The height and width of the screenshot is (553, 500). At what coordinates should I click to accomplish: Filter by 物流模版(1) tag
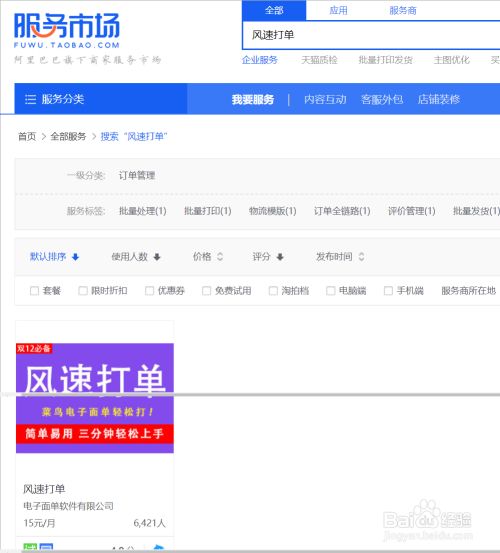click(273, 211)
